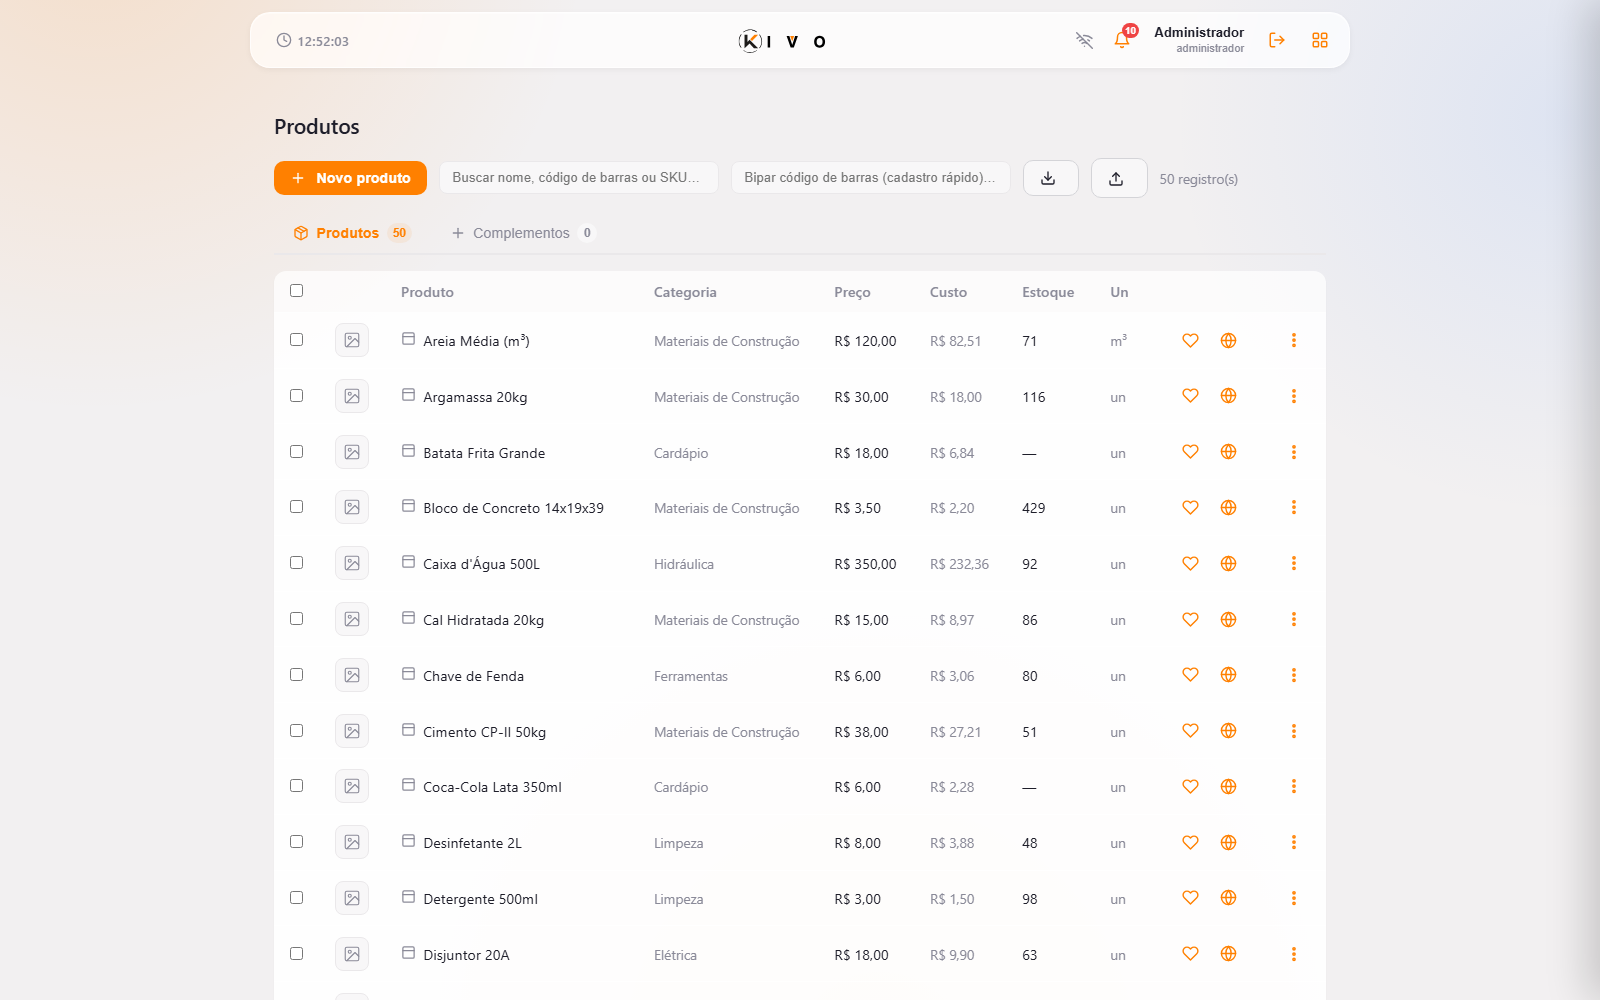Focus the barcode quick-register input field
This screenshot has width=1600, height=1000.
point(870,178)
